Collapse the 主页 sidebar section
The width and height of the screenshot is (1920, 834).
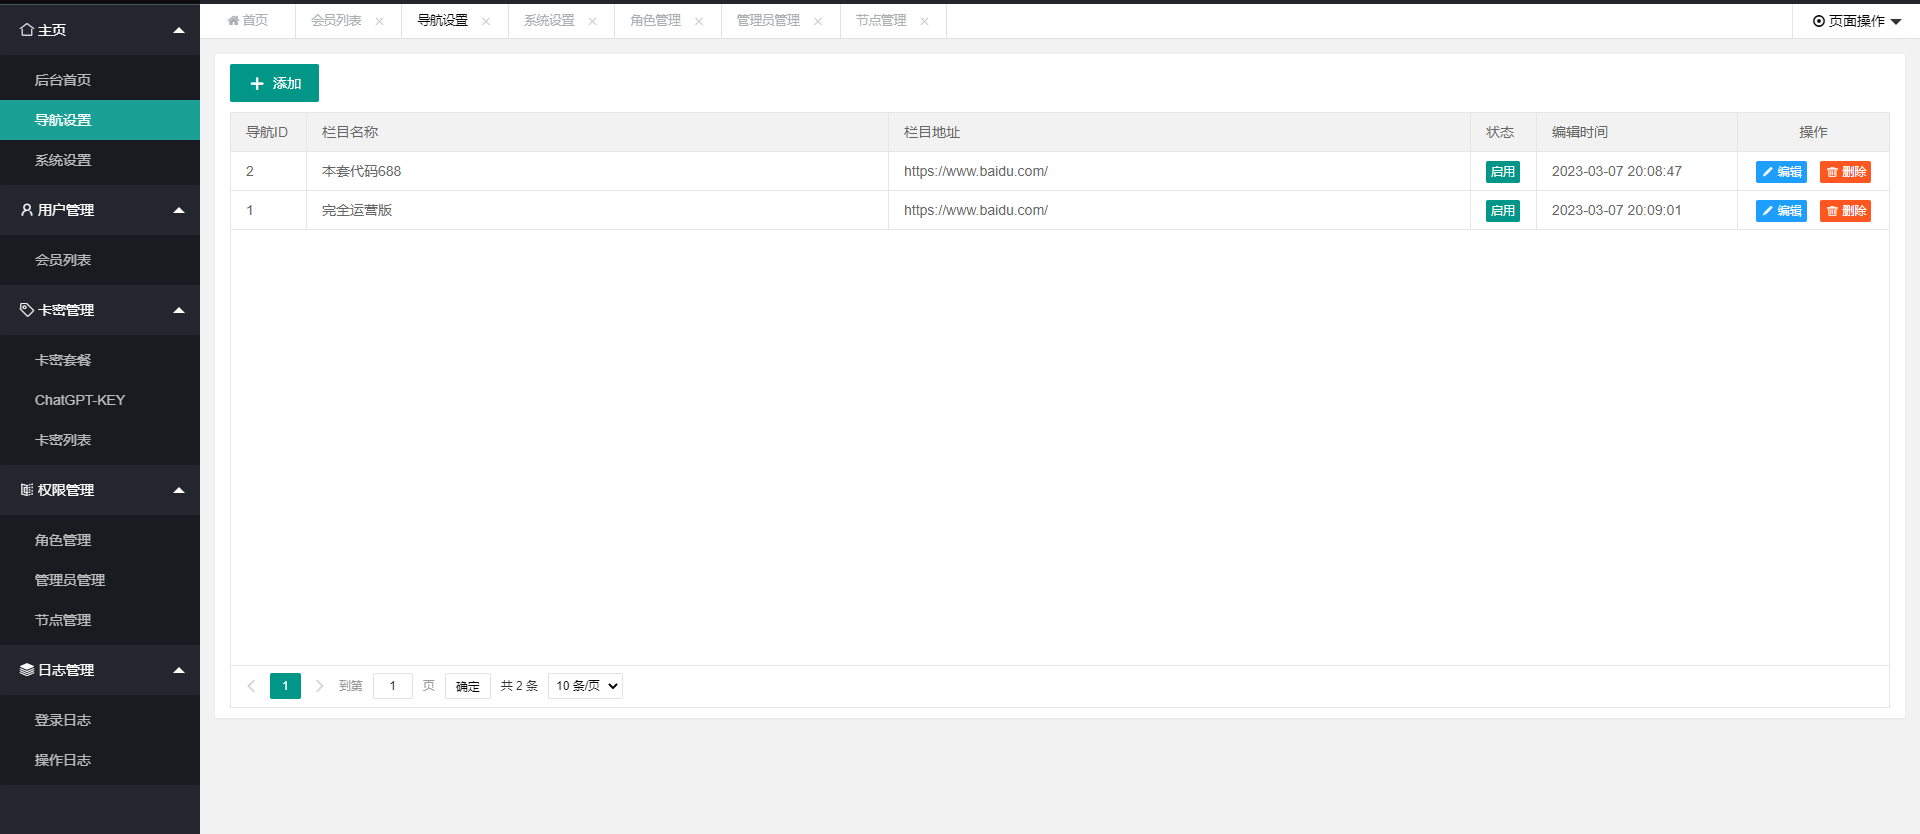(100, 30)
